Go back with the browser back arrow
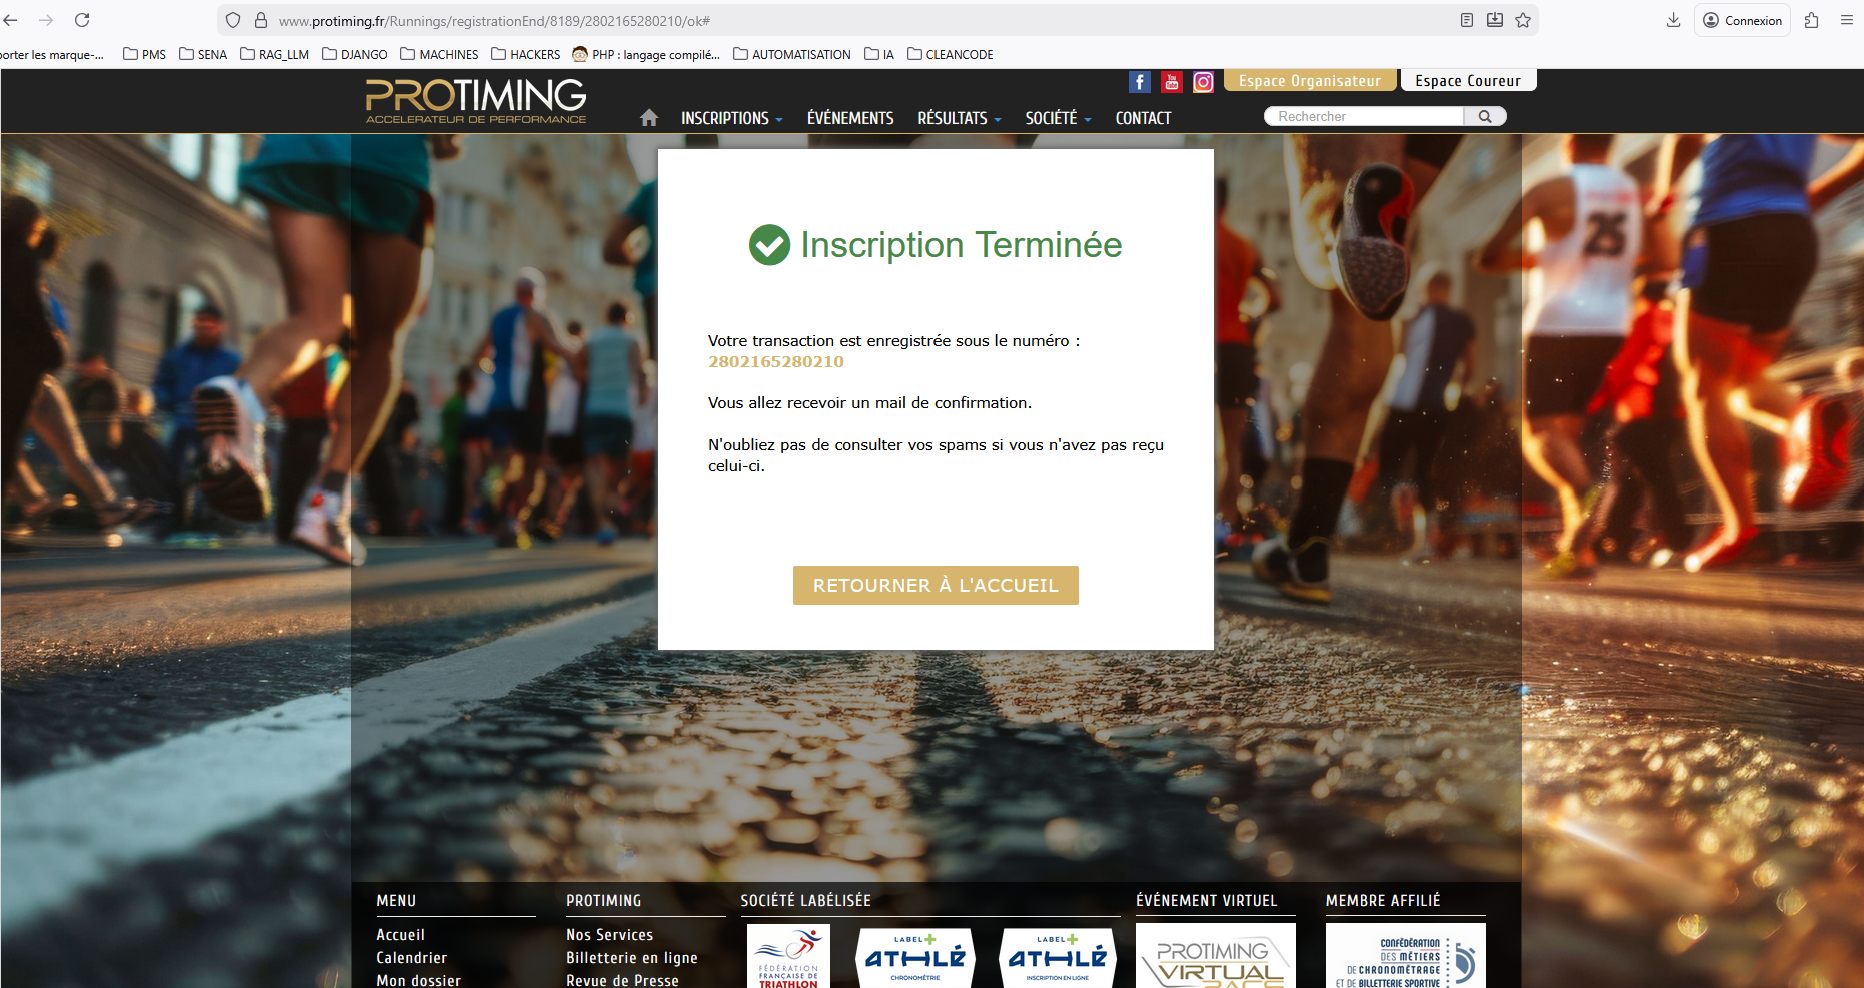Viewport: 1864px width, 988px height. (11, 20)
